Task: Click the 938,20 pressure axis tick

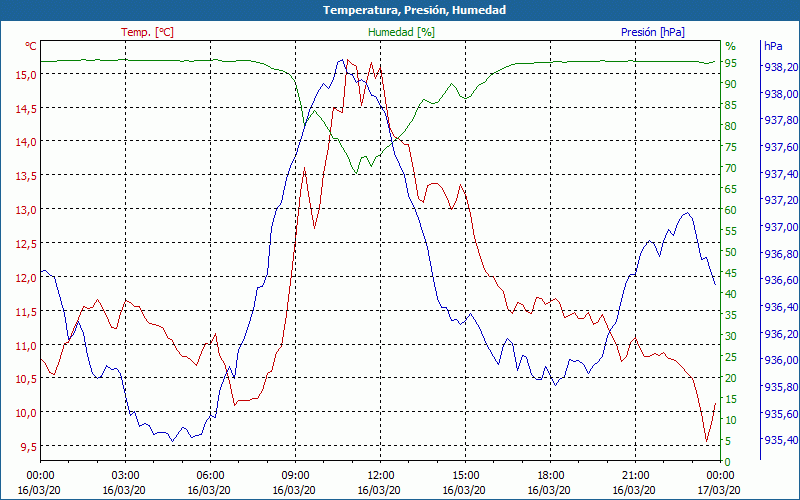Action: click(x=780, y=67)
